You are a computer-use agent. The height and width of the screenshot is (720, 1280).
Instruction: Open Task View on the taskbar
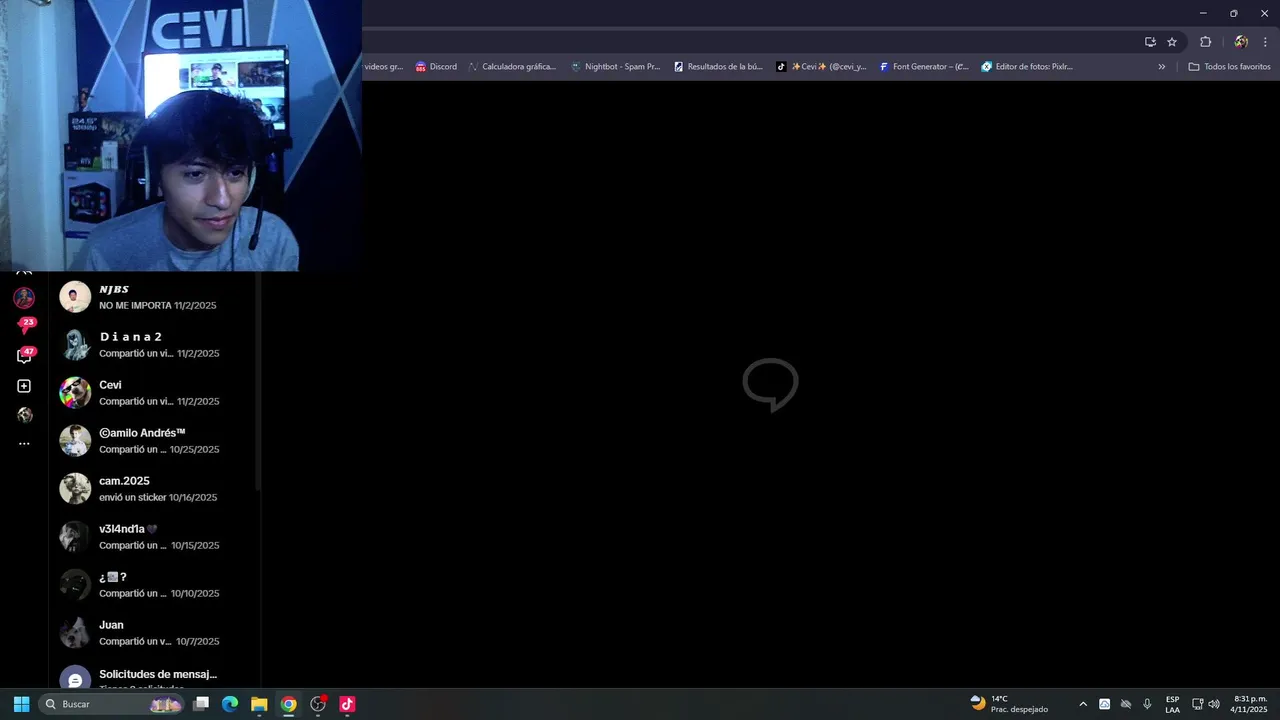point(201,704)
